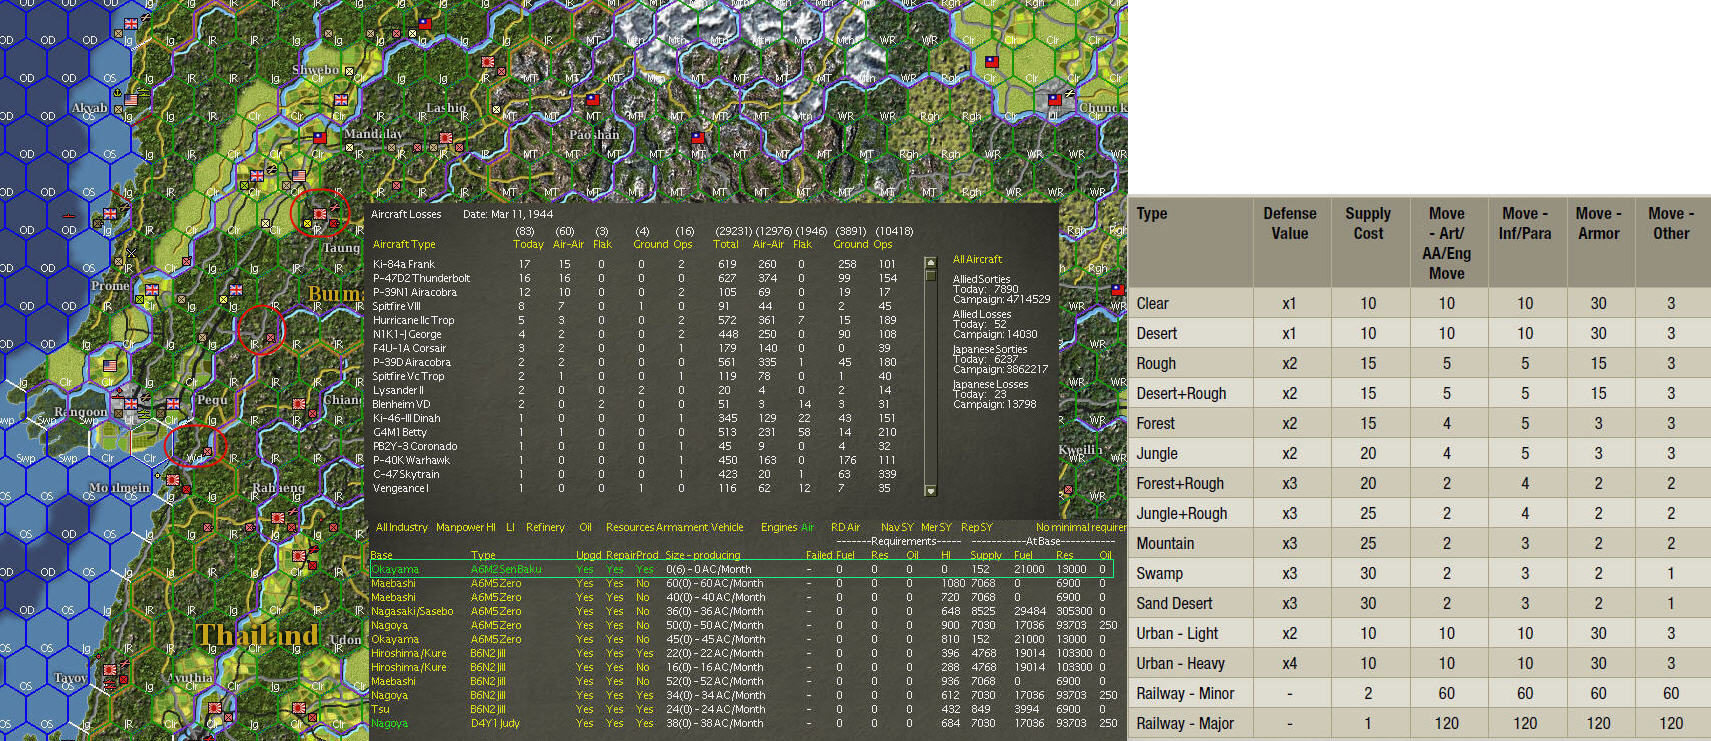Switch to the Manpower industry tab
This screenshot has width=1711, height=741.
tap(461, 527)
